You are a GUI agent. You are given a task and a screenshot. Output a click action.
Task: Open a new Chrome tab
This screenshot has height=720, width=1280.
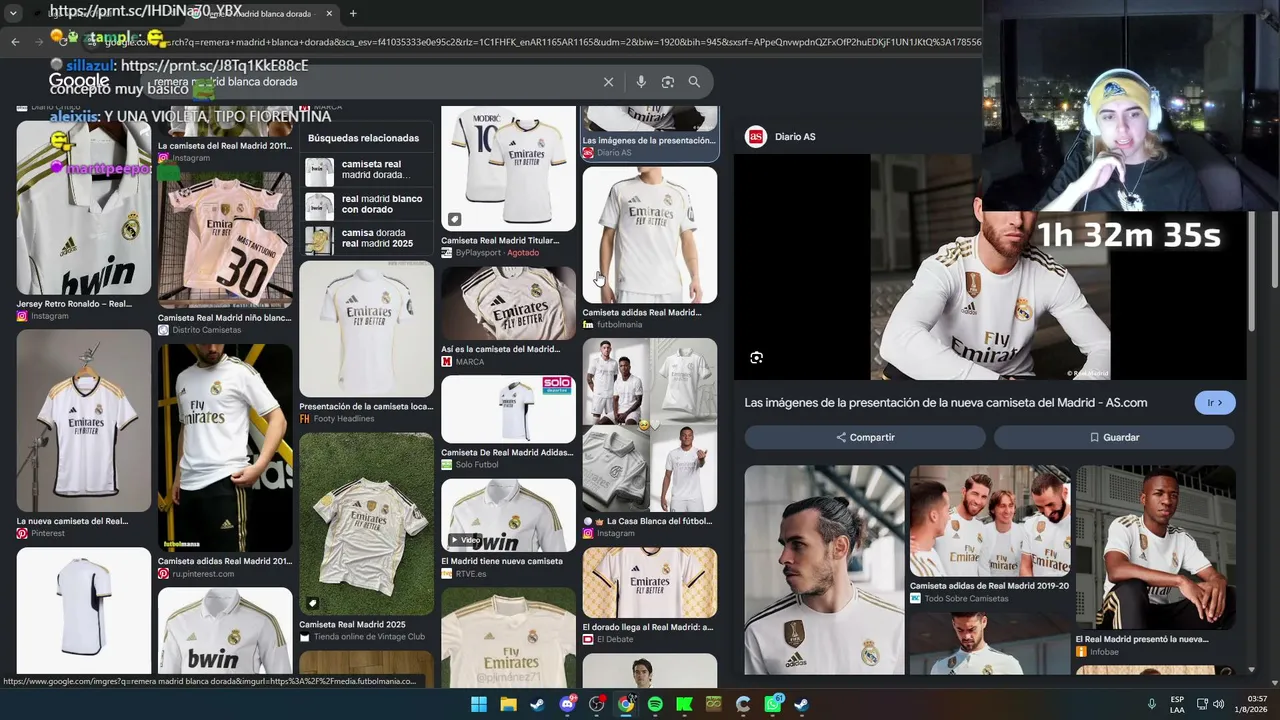(353, 14)
